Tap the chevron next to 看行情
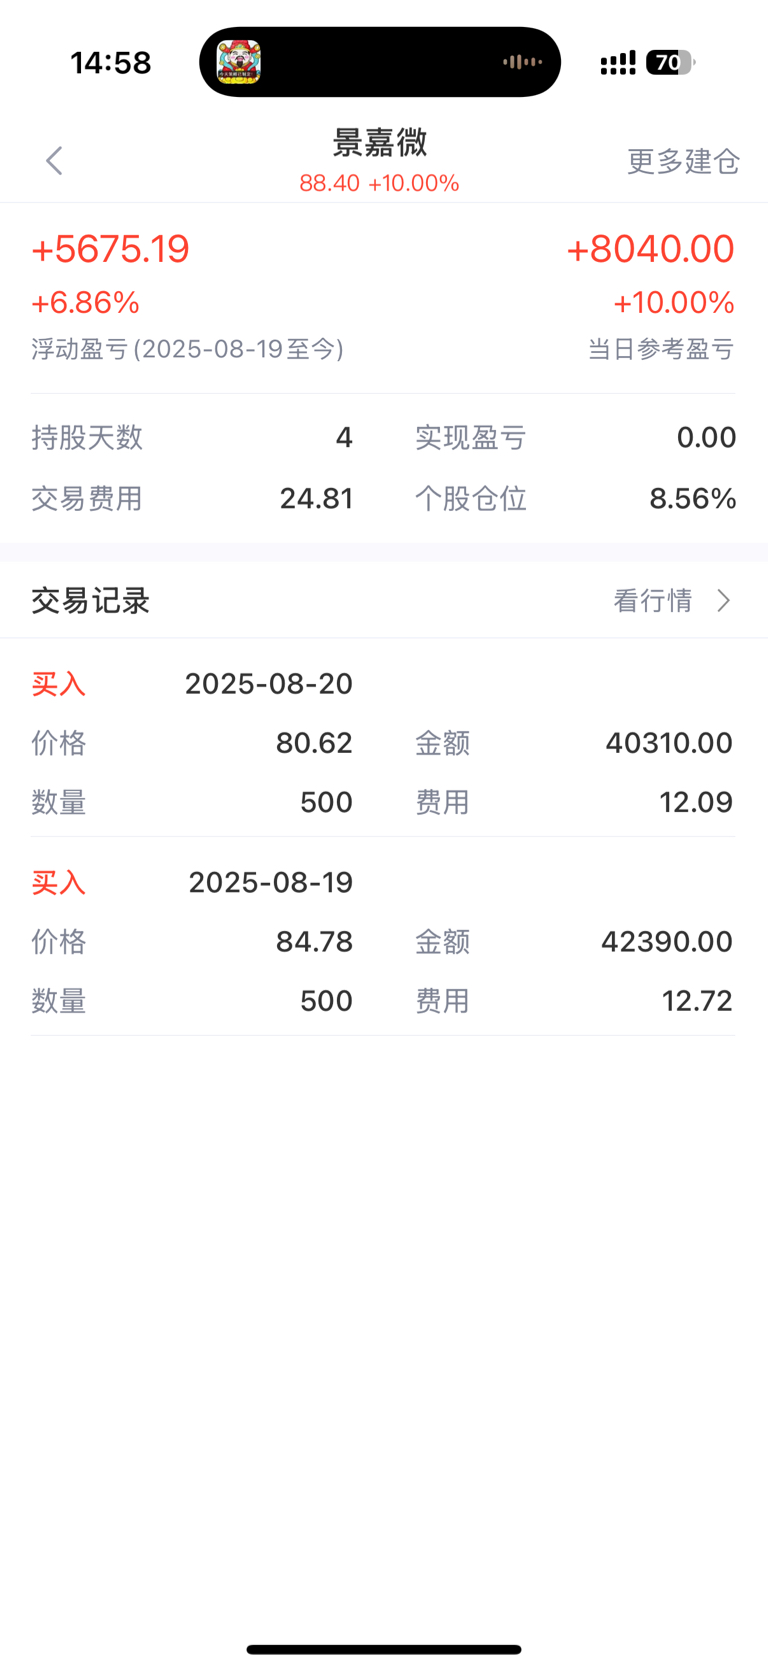This screenshot has height=1670, width=768. pyautogui.click(x=724, y=600)
